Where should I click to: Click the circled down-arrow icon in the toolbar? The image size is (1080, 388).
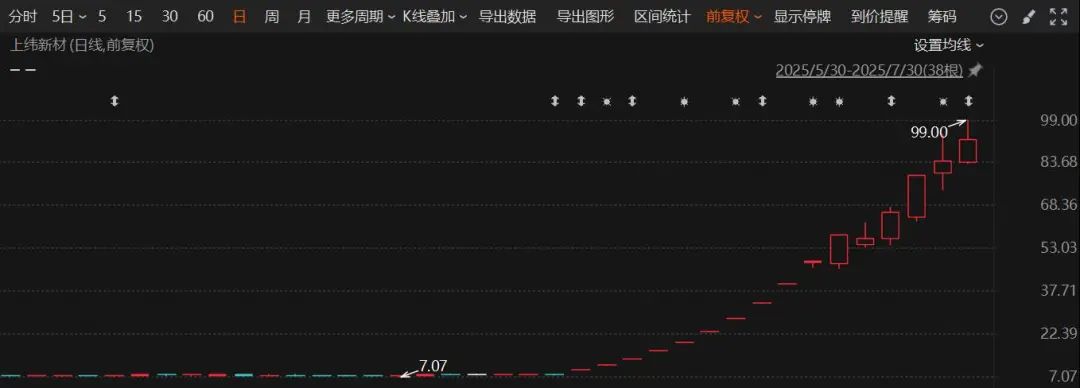pyautogui.click(x=999, y=17)
